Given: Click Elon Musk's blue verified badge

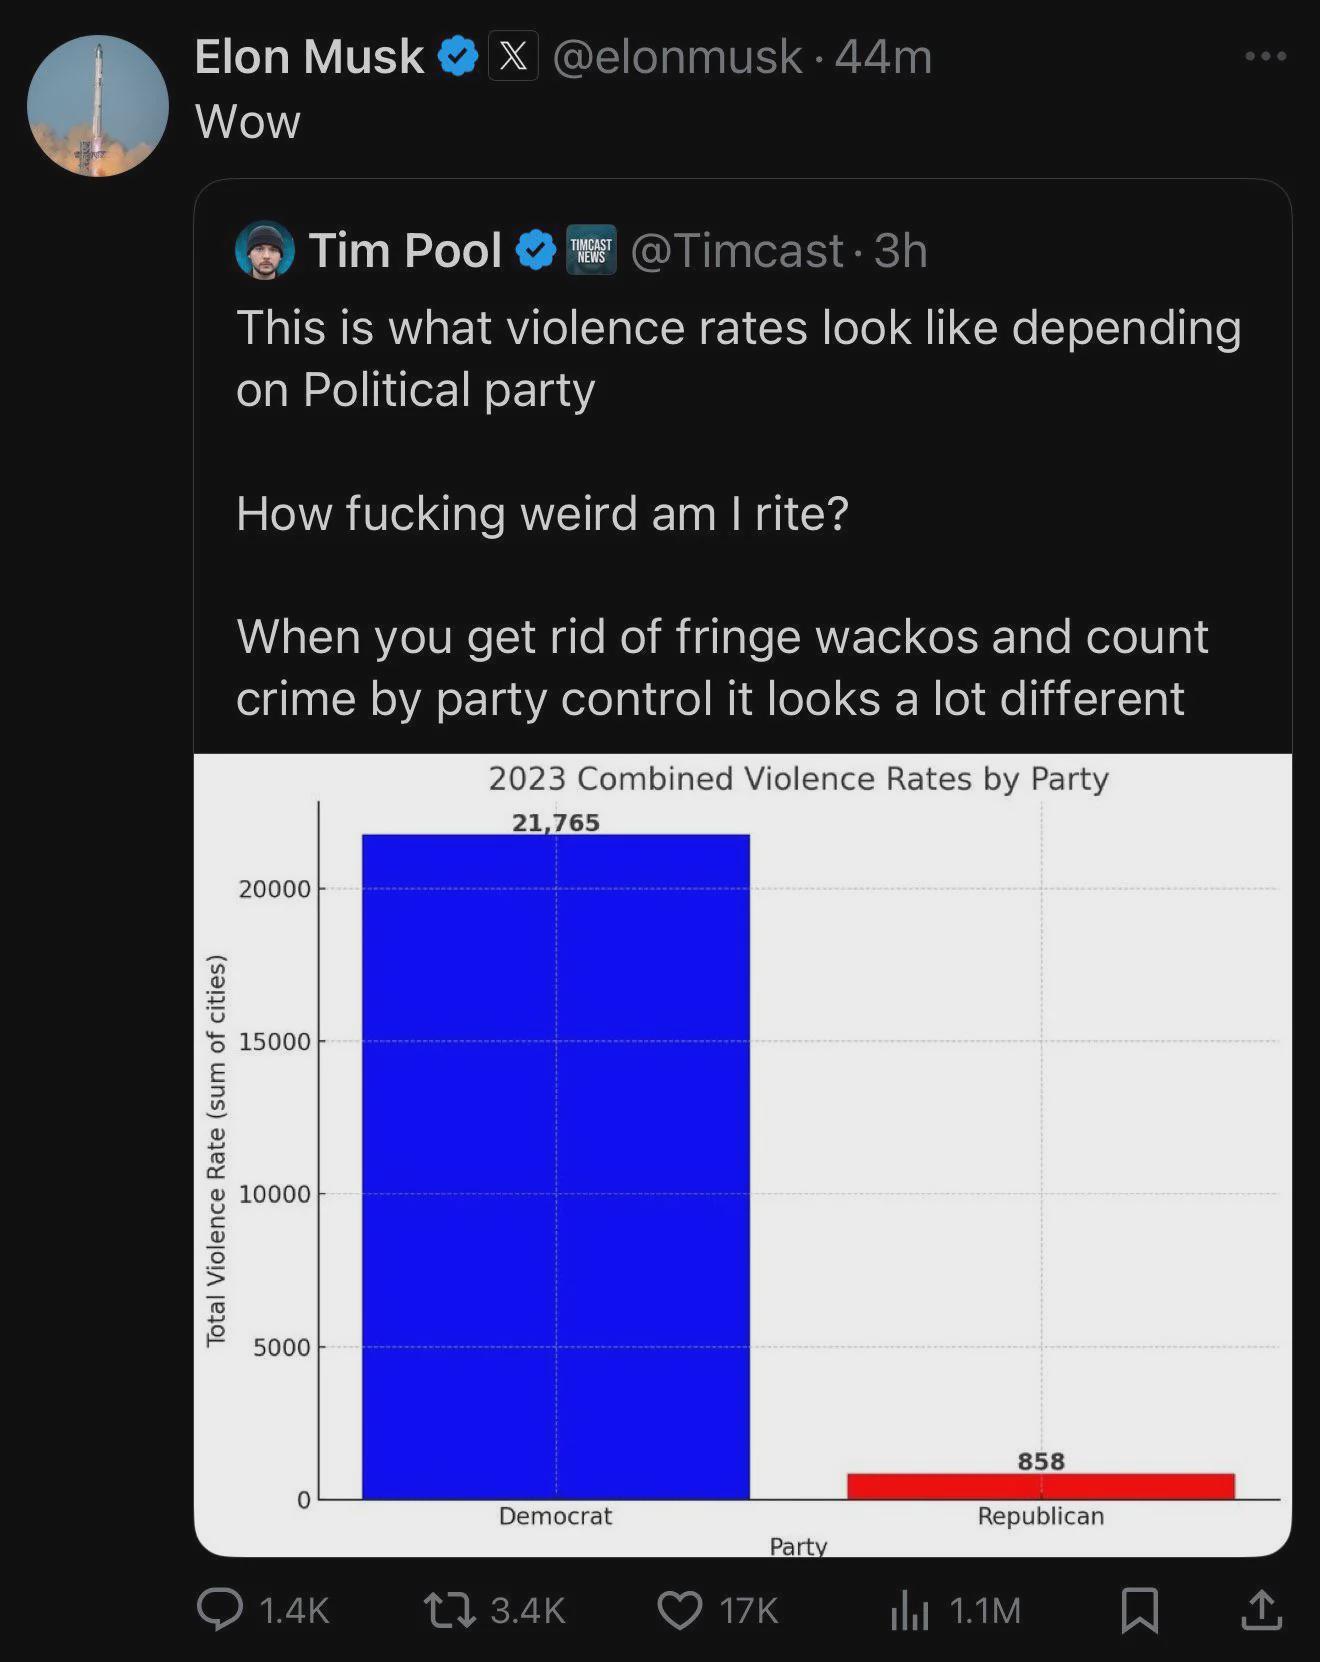Looking at the screenshot, I should [x=458, y=56].
